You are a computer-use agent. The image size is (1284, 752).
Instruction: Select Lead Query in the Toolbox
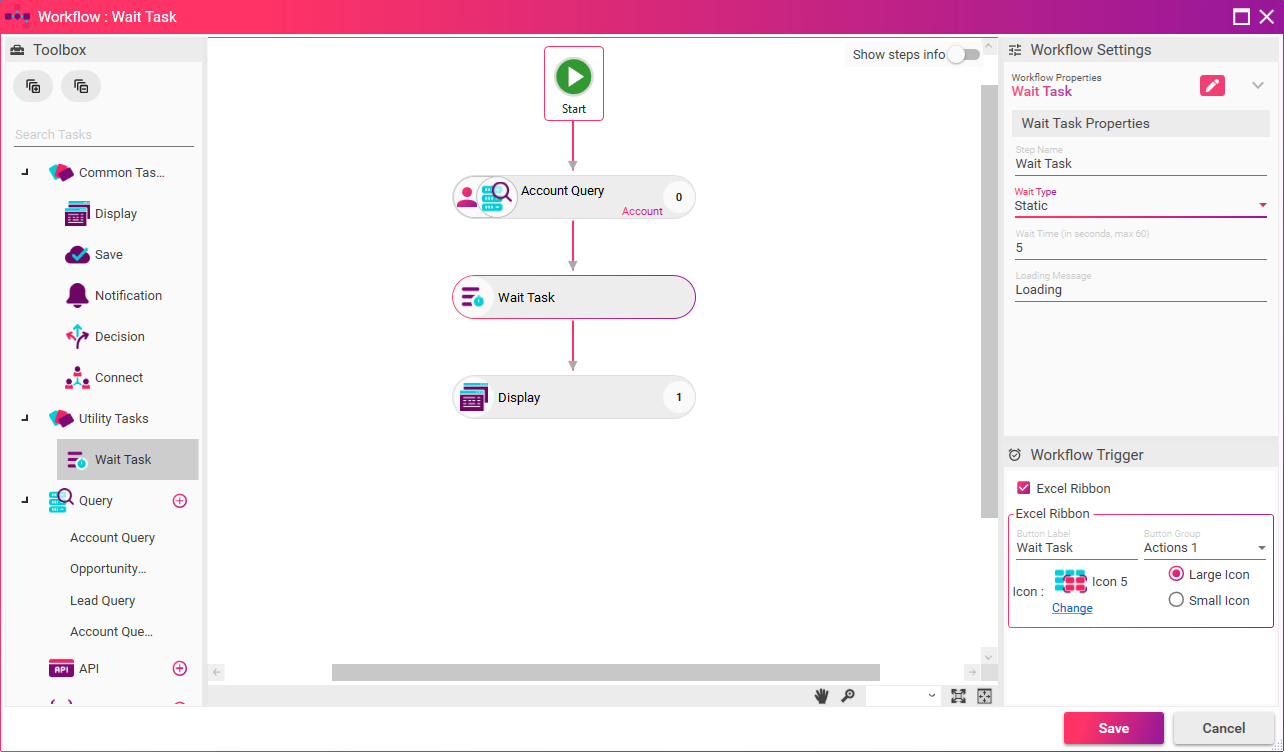click(x=102, y=601)
